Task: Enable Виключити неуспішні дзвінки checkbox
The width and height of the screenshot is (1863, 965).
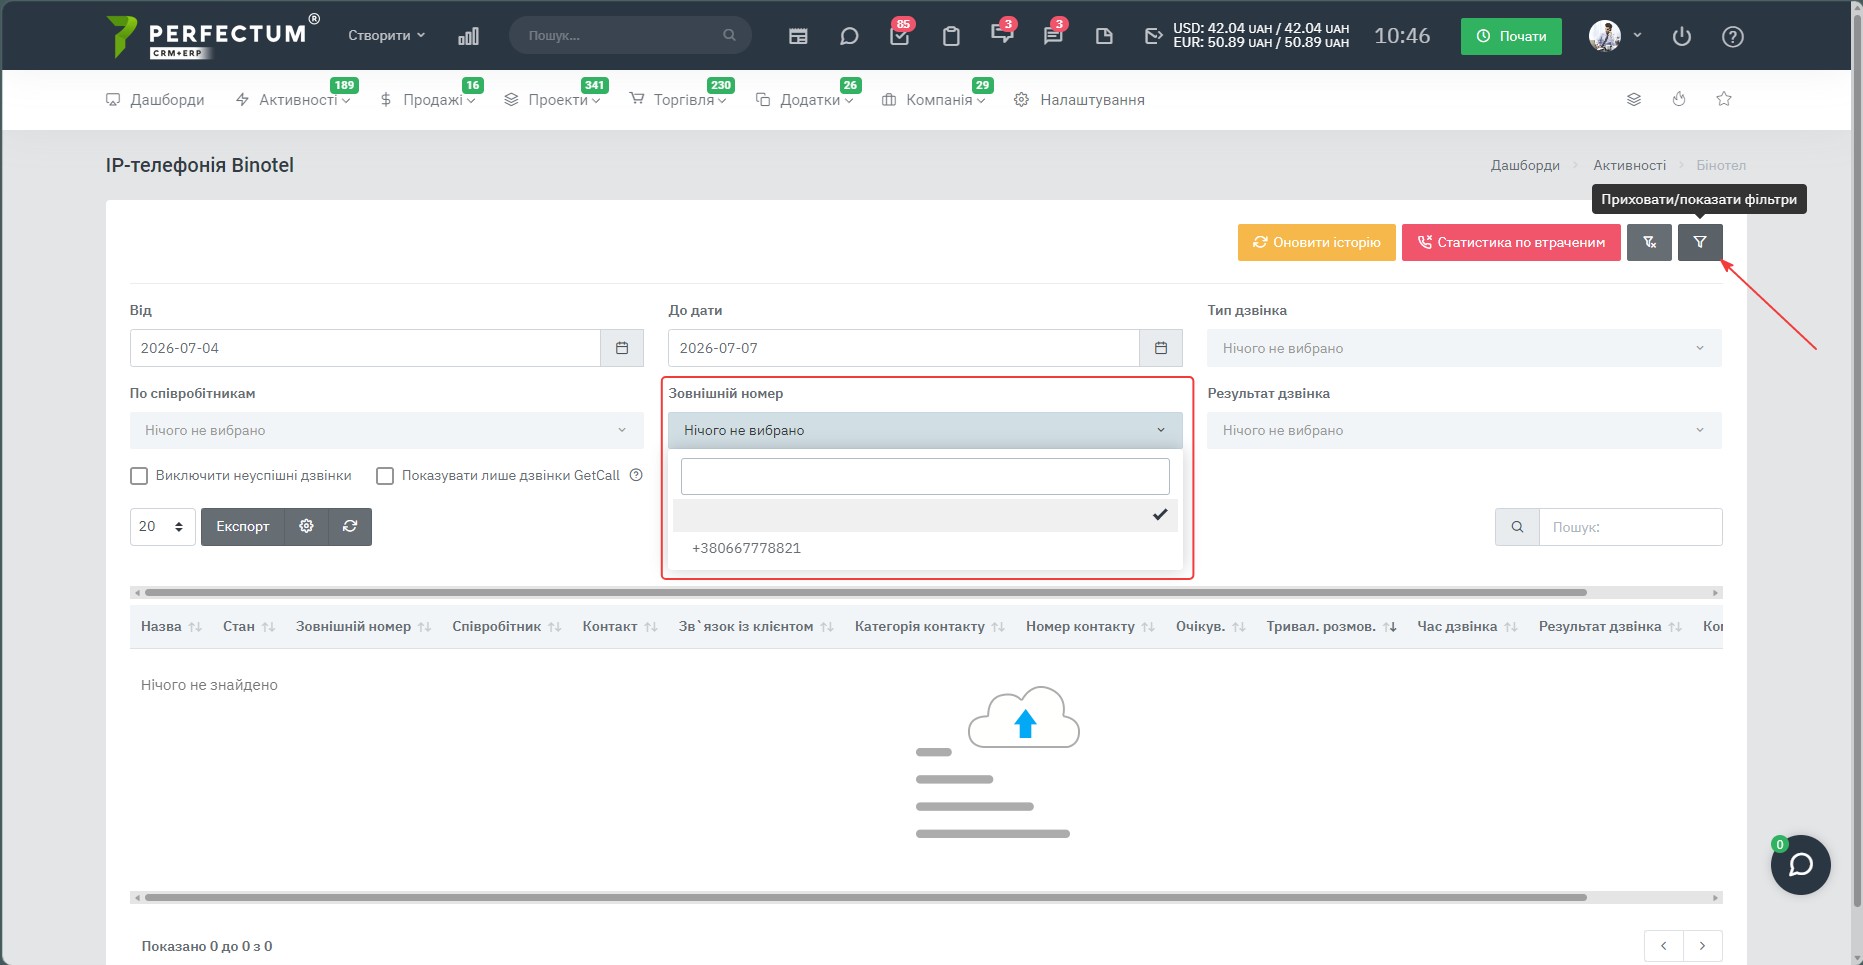Action: coord(139,476)
